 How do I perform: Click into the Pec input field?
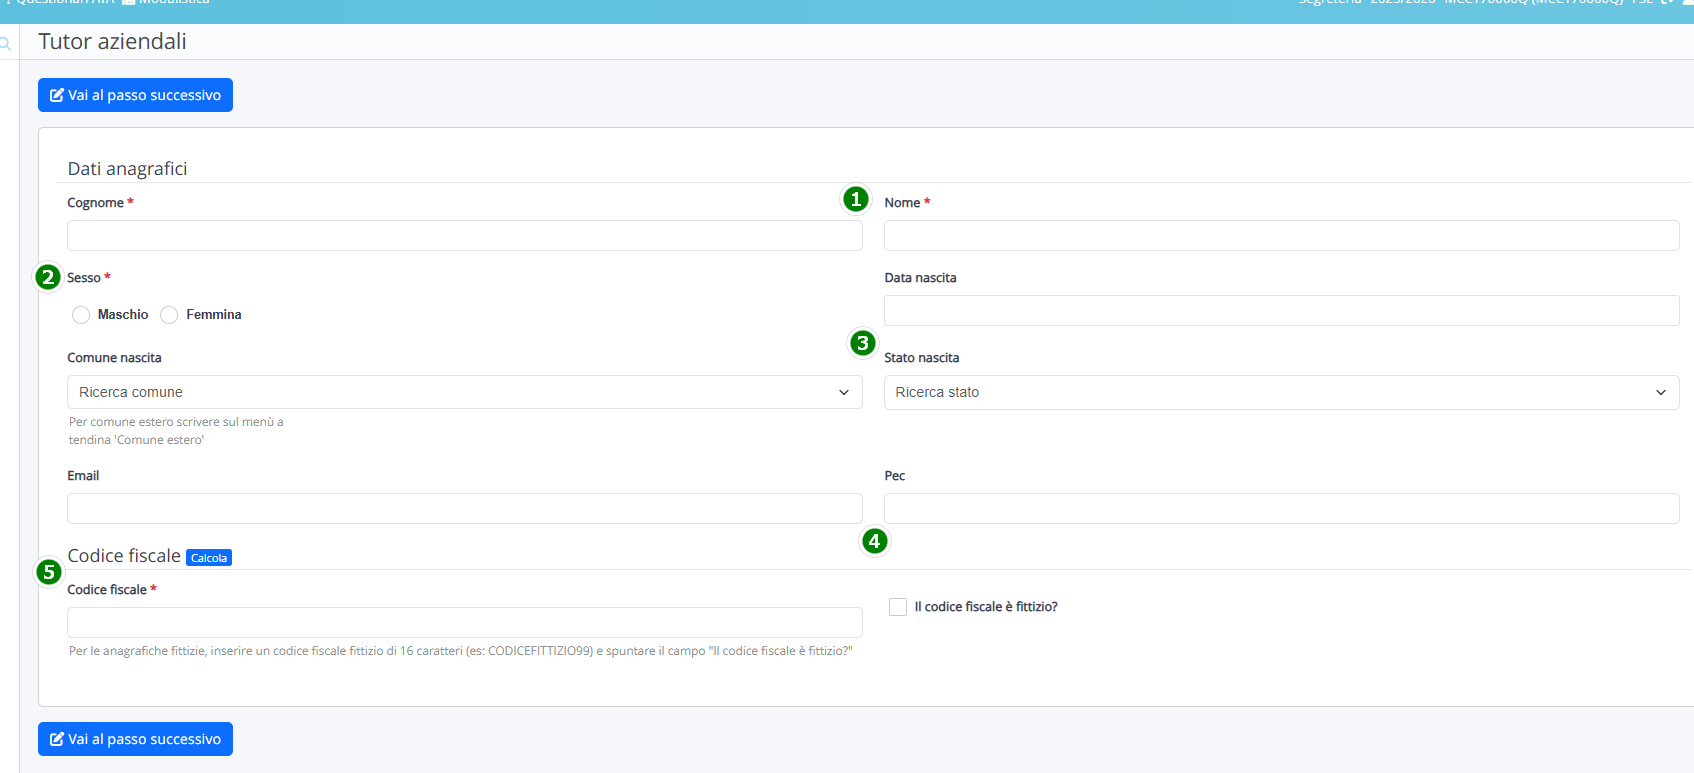coord(1280,509)
